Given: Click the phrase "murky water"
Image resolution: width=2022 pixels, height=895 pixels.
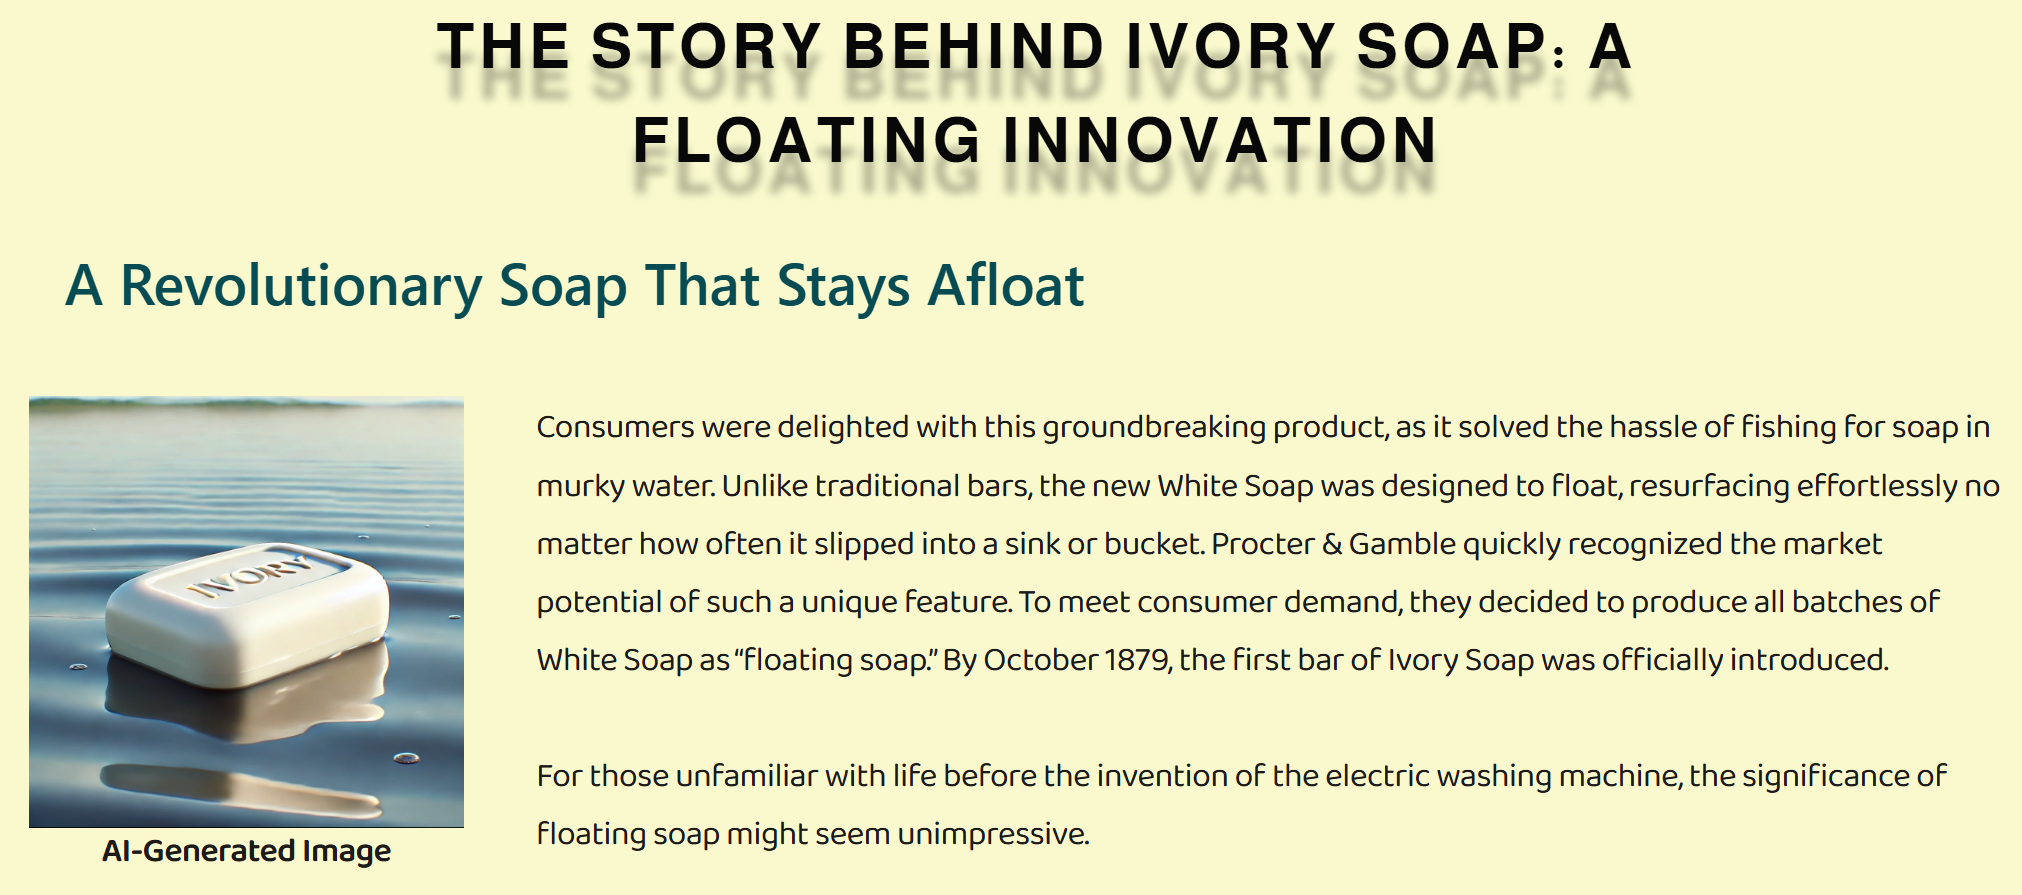Looking at the screenshot, I should click(625, 486).
